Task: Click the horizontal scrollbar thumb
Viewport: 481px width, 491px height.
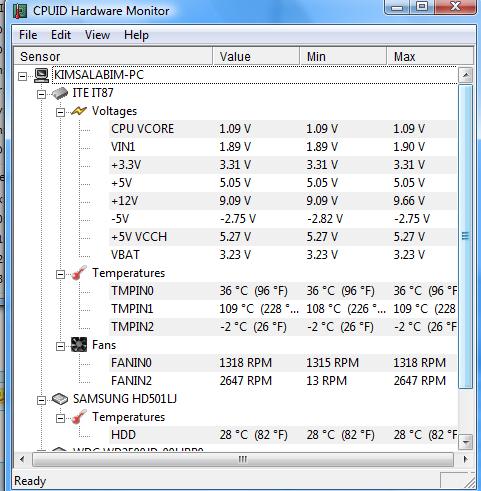Action: 243,459
